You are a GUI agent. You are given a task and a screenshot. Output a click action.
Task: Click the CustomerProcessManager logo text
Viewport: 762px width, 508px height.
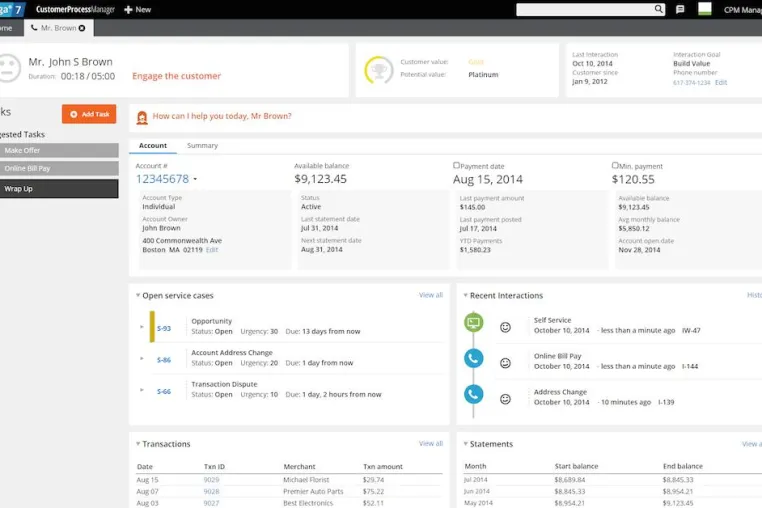pyautogui.click(x=75, y=10)
